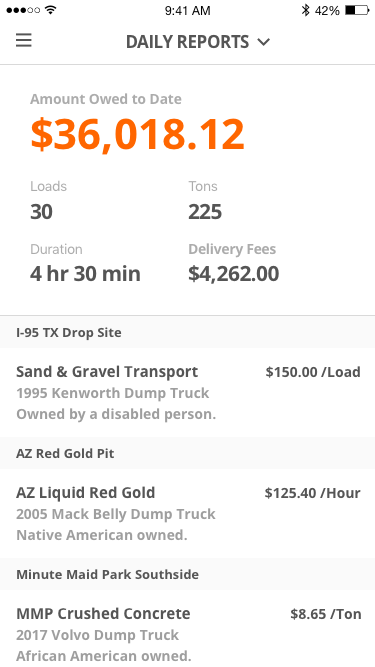Tap the $125.40 /Hour rate

tap(312, 493)
